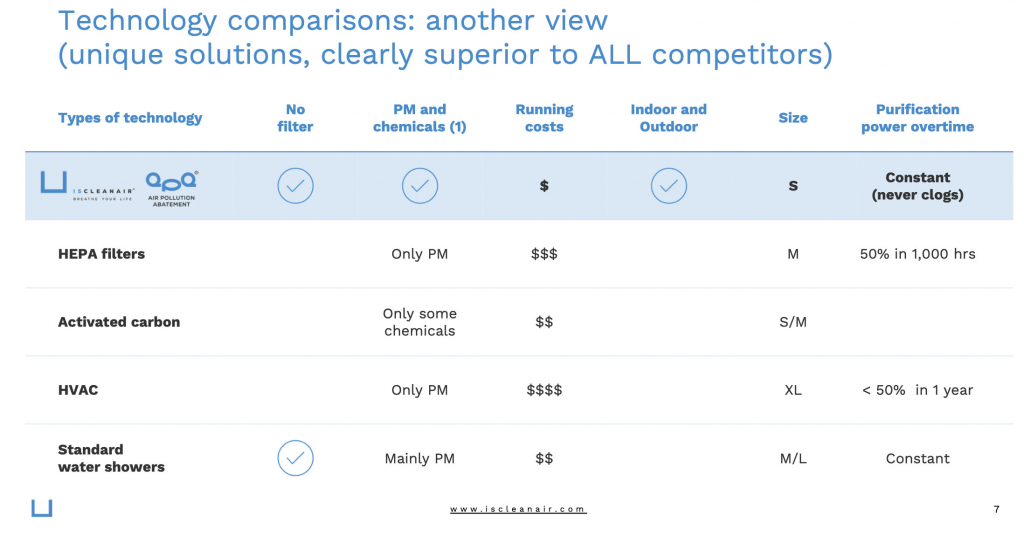Click the HEPA filters row label
The width and height of the screenshot is (1024, 536).
point(101,254)
